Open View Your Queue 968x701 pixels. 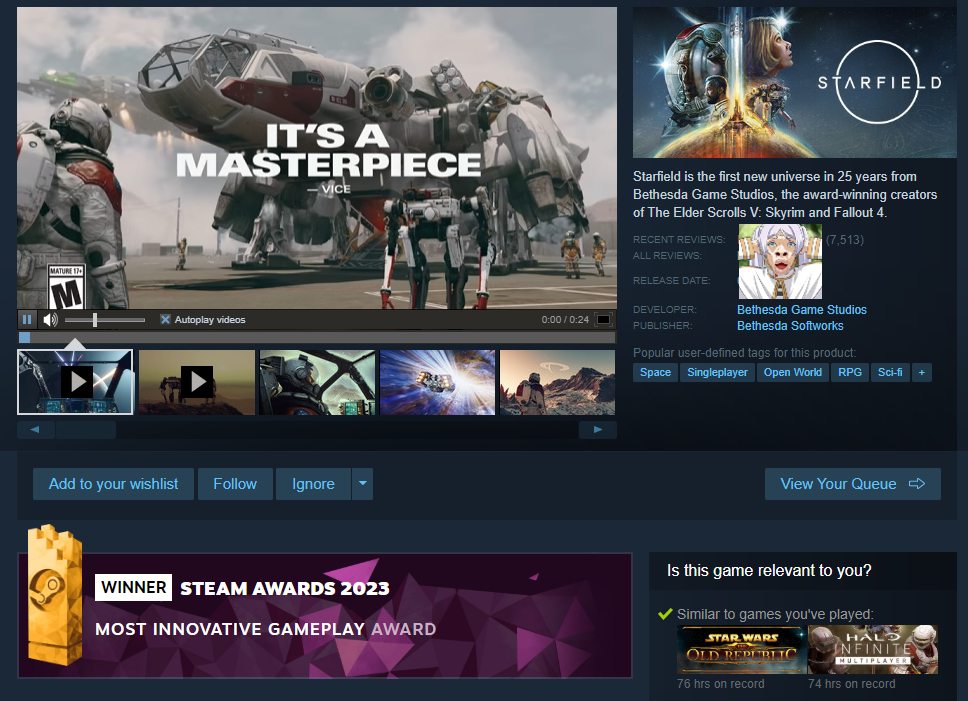pyautogui.click(x=853, y=484)
